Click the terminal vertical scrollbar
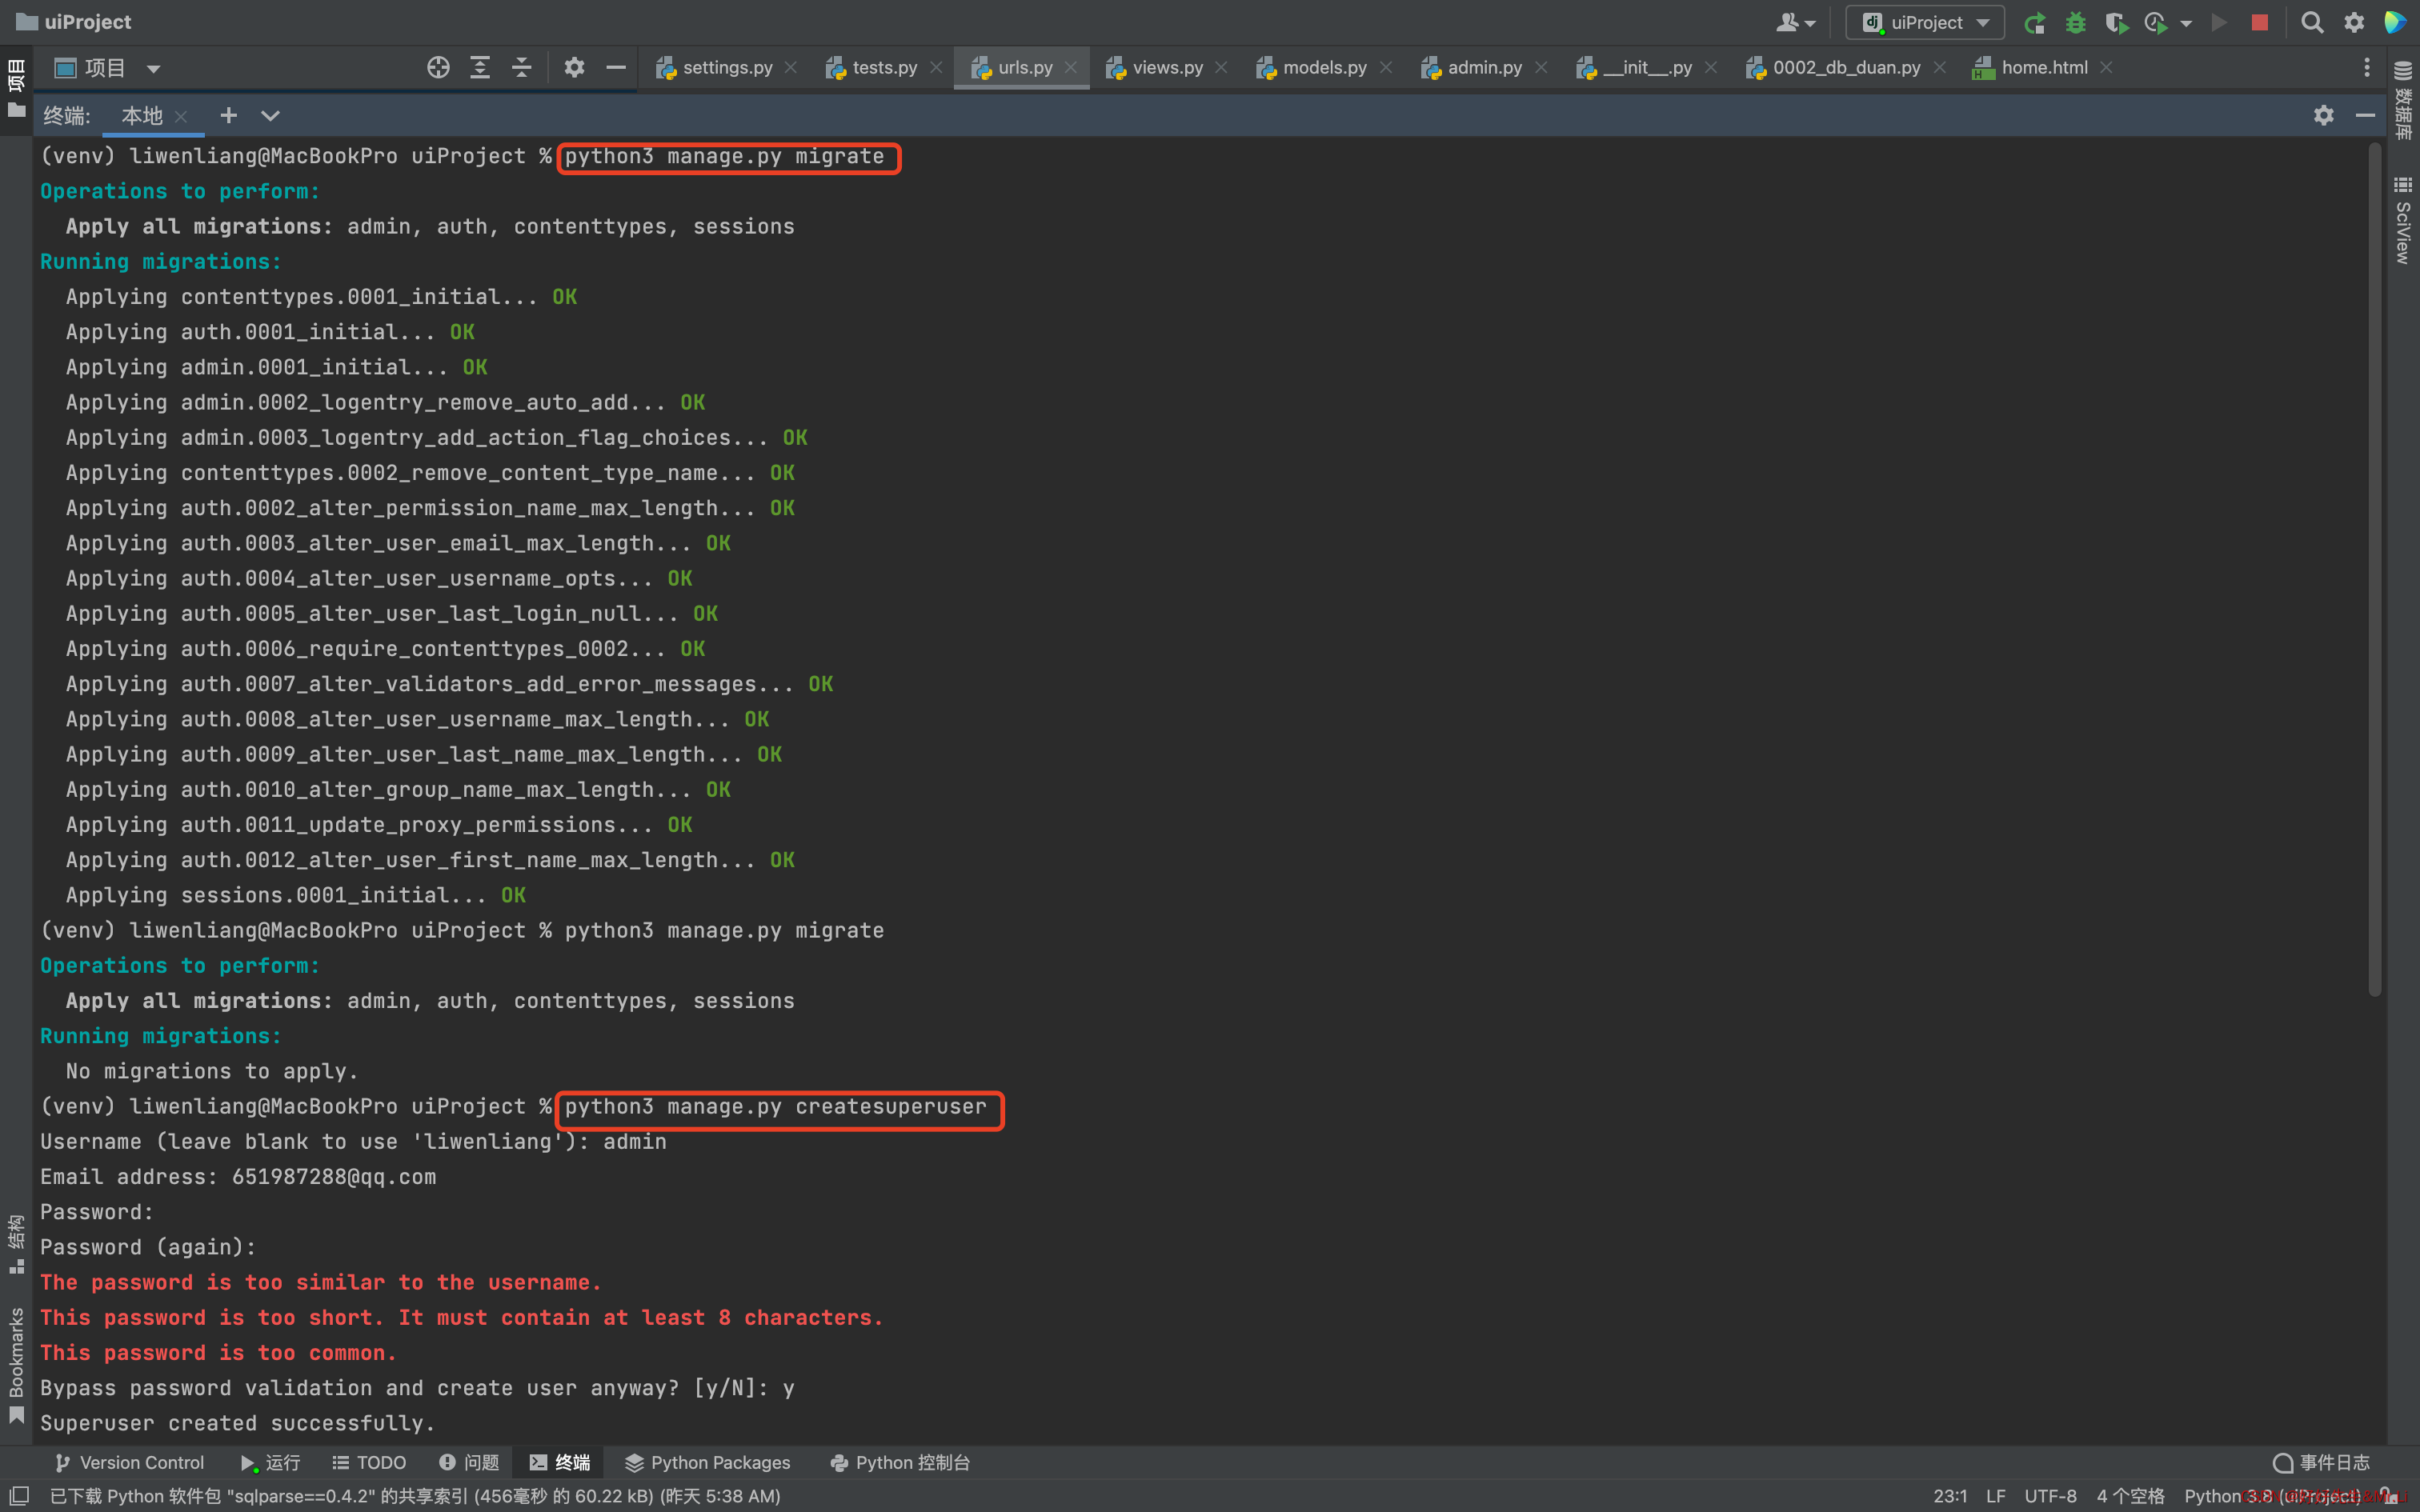The height and width of the screenshot is (1512, 2420). pyautogui.click(x=2374, y=570)
